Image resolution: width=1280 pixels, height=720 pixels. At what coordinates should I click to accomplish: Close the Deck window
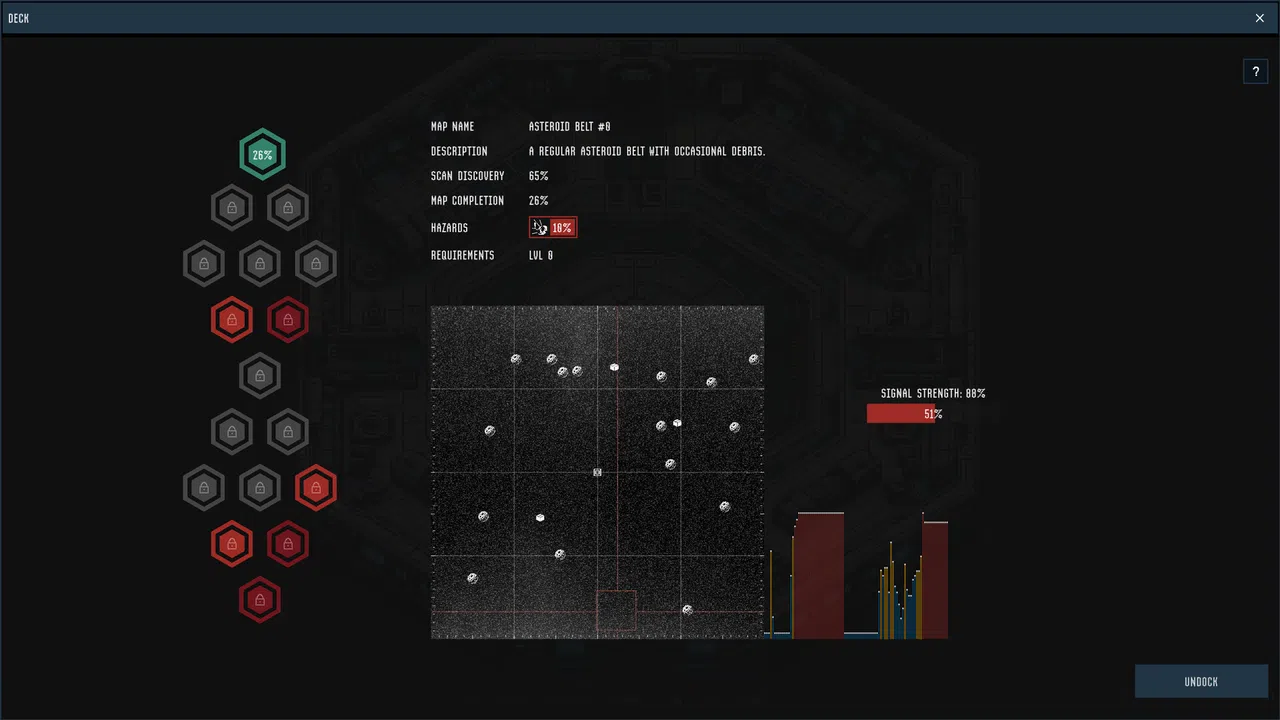click(1260, 18)
